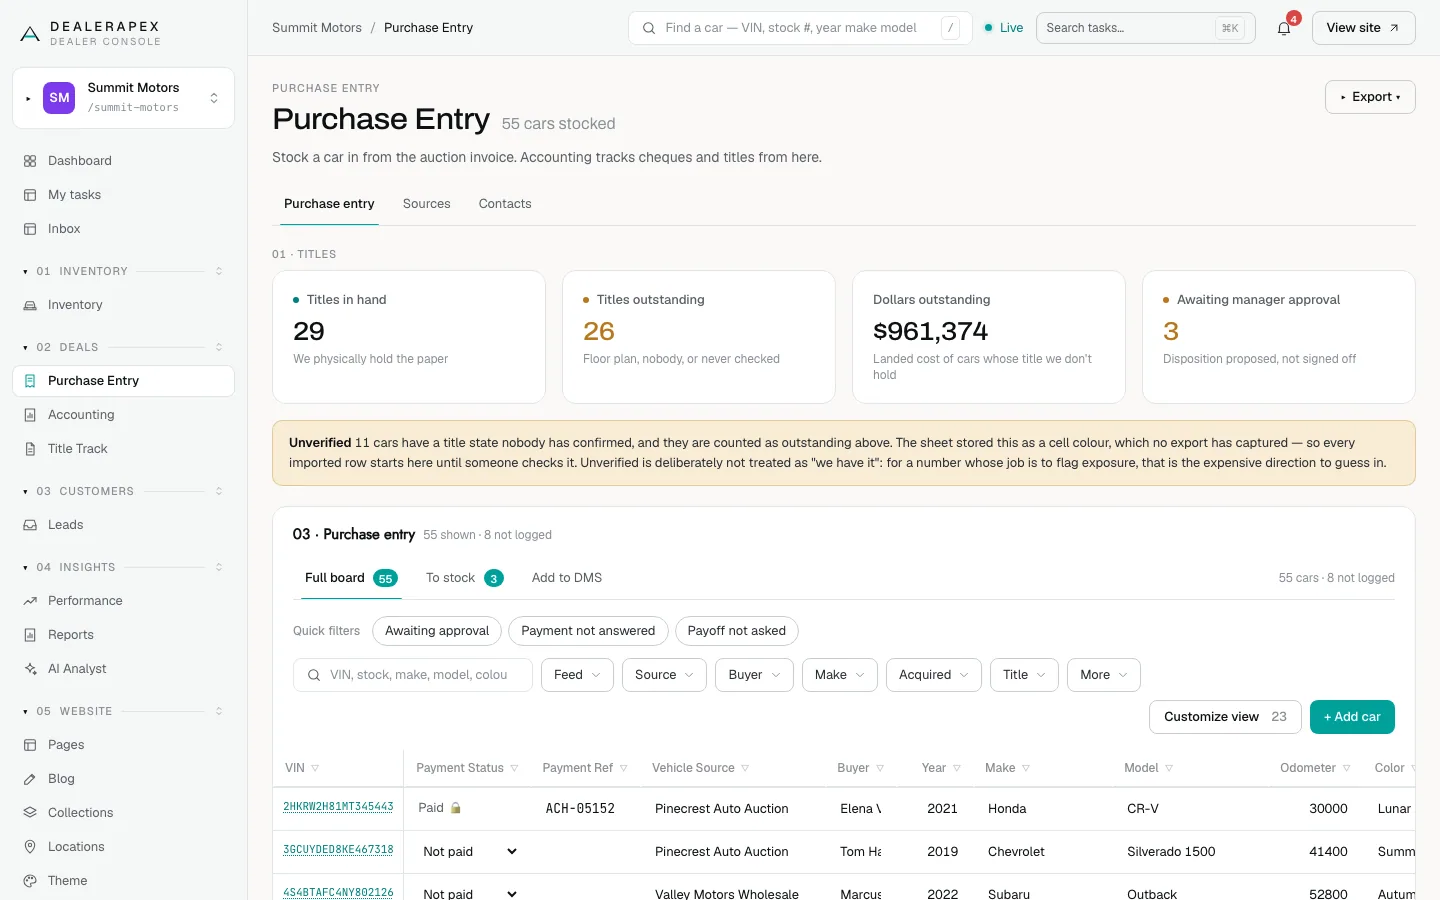The height and width of the screenshot is (900, 1440).
Task: Focus the Find a car search field
Action: point(800,28)
